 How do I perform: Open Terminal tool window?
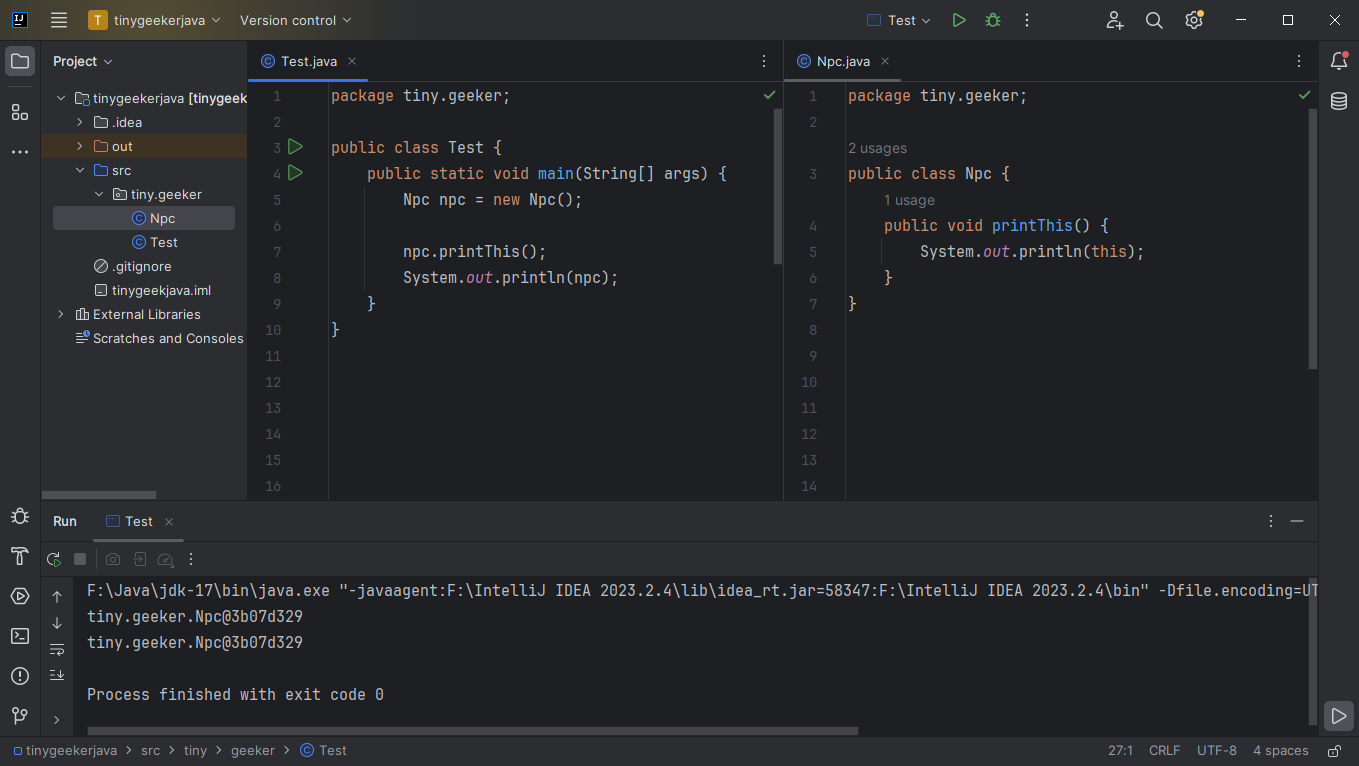click(19, 636)
